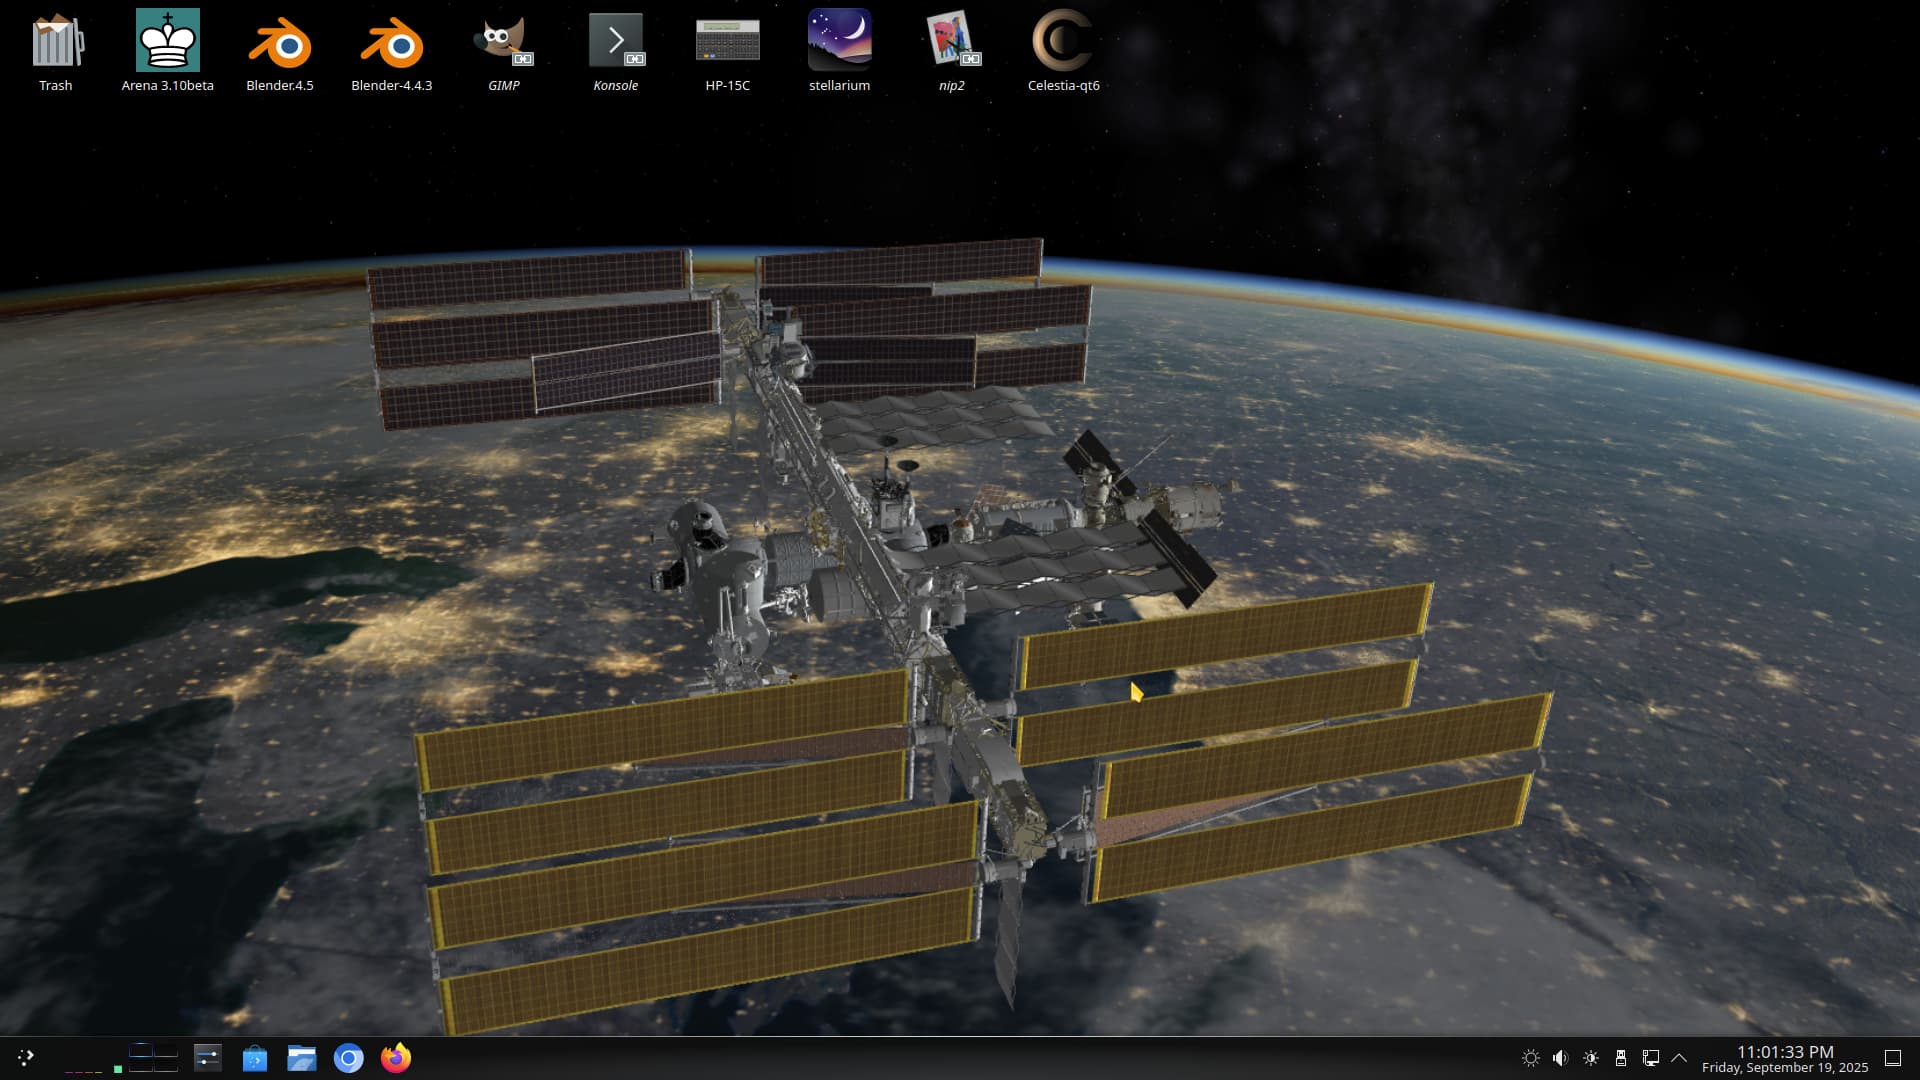Launch Firefox from the taskbar
This screenshot has width=1920, height=1080.
(x=396, y=1057)
